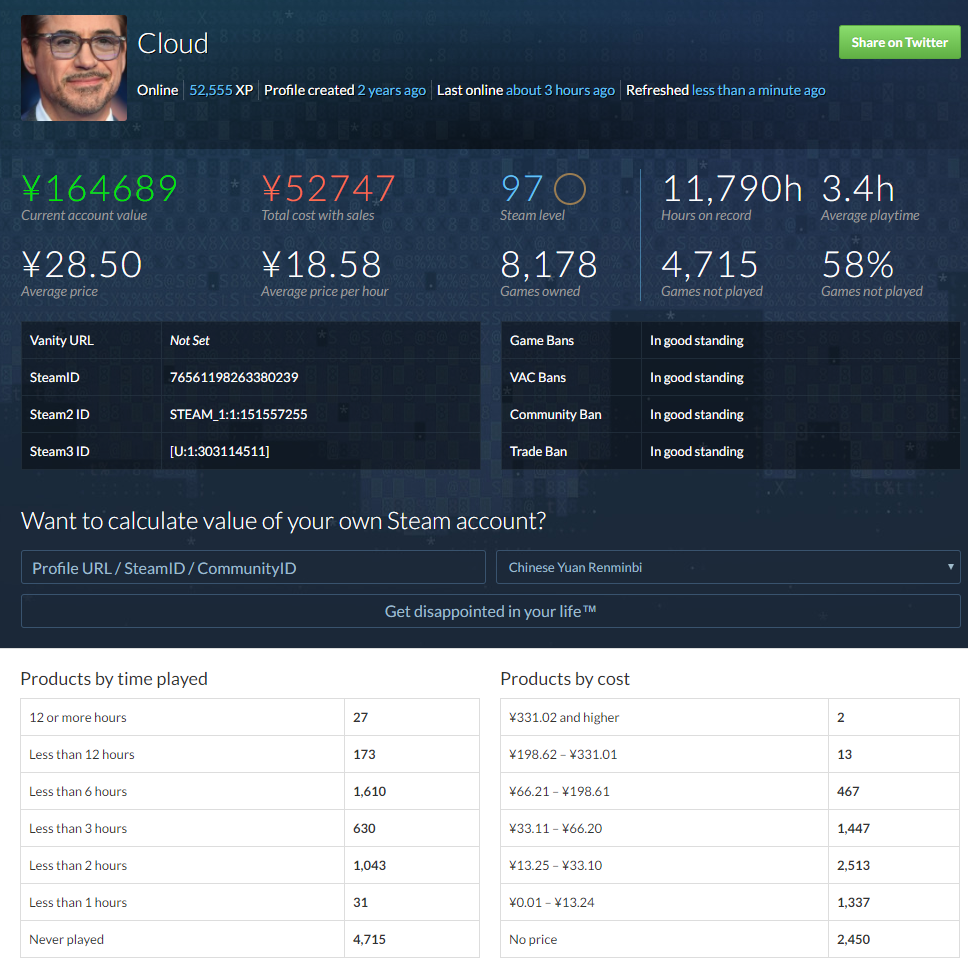Click the ¥13.25 – ¥33.10 row
Viewport: 968px width, 967px height.
tap(730, 865)
